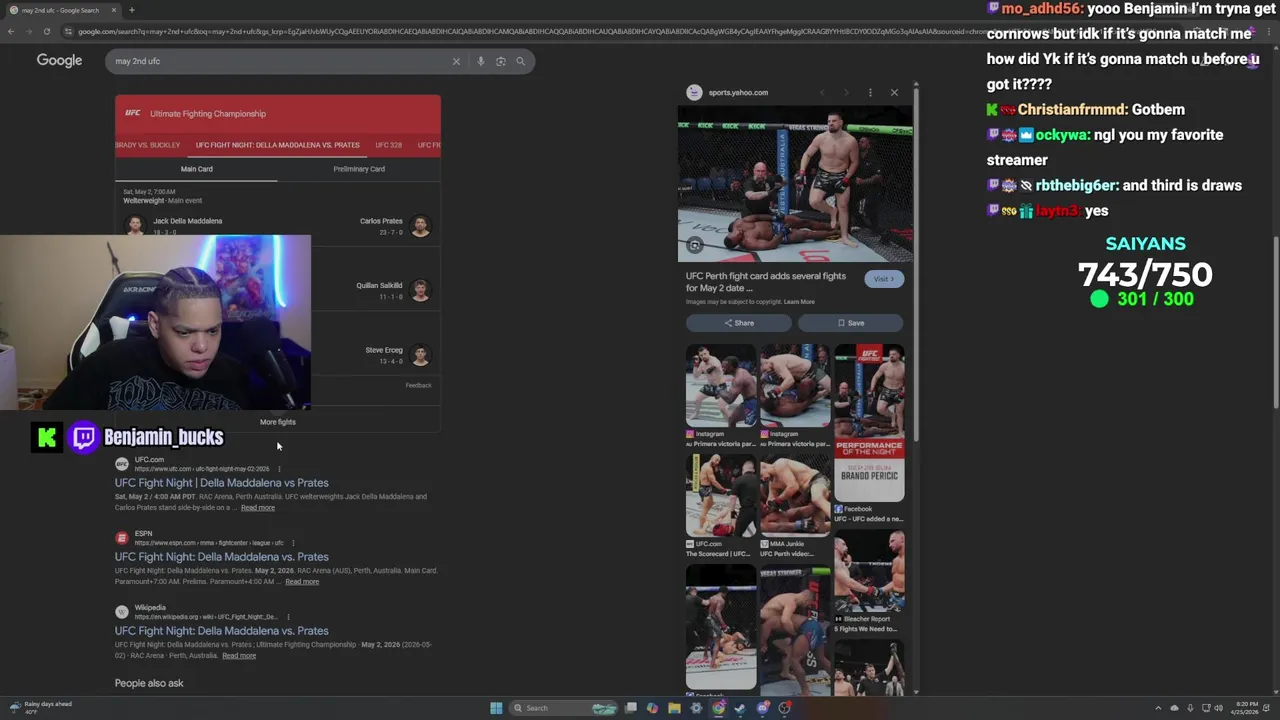Select UFC Fight Night Della Maddalena vs. Prates tab
Screen dimensions: 1280x720
pos(277,145)
